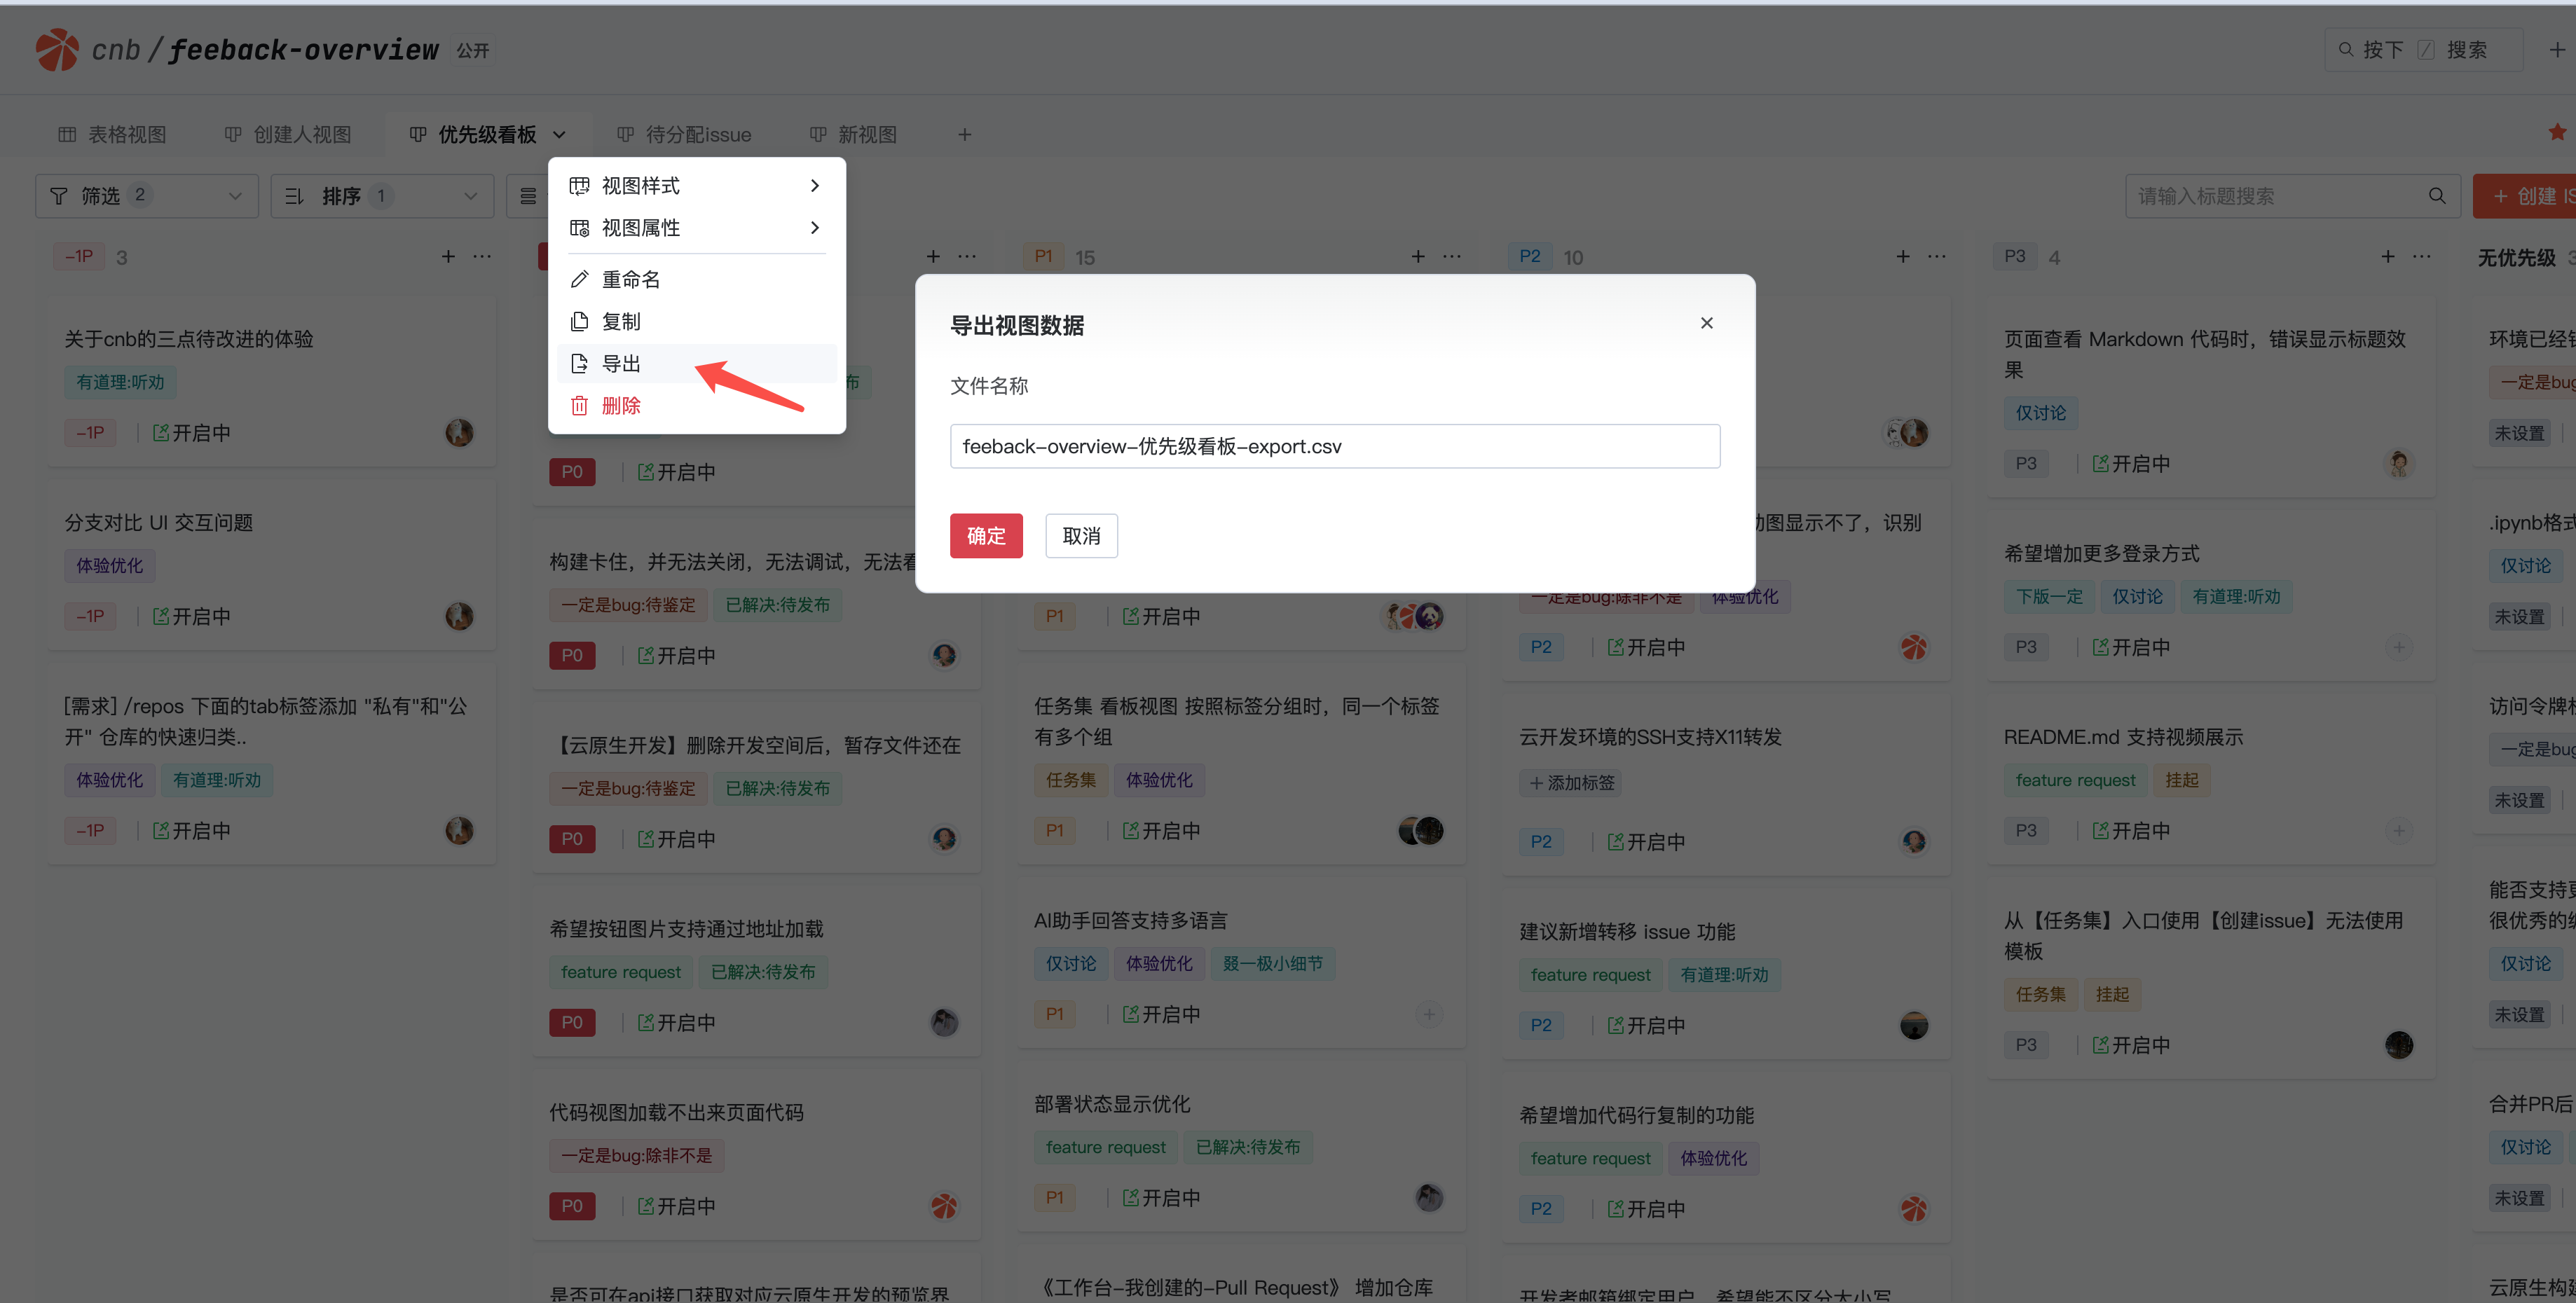Select 导出 in the context menu

(x=621, y=364)
